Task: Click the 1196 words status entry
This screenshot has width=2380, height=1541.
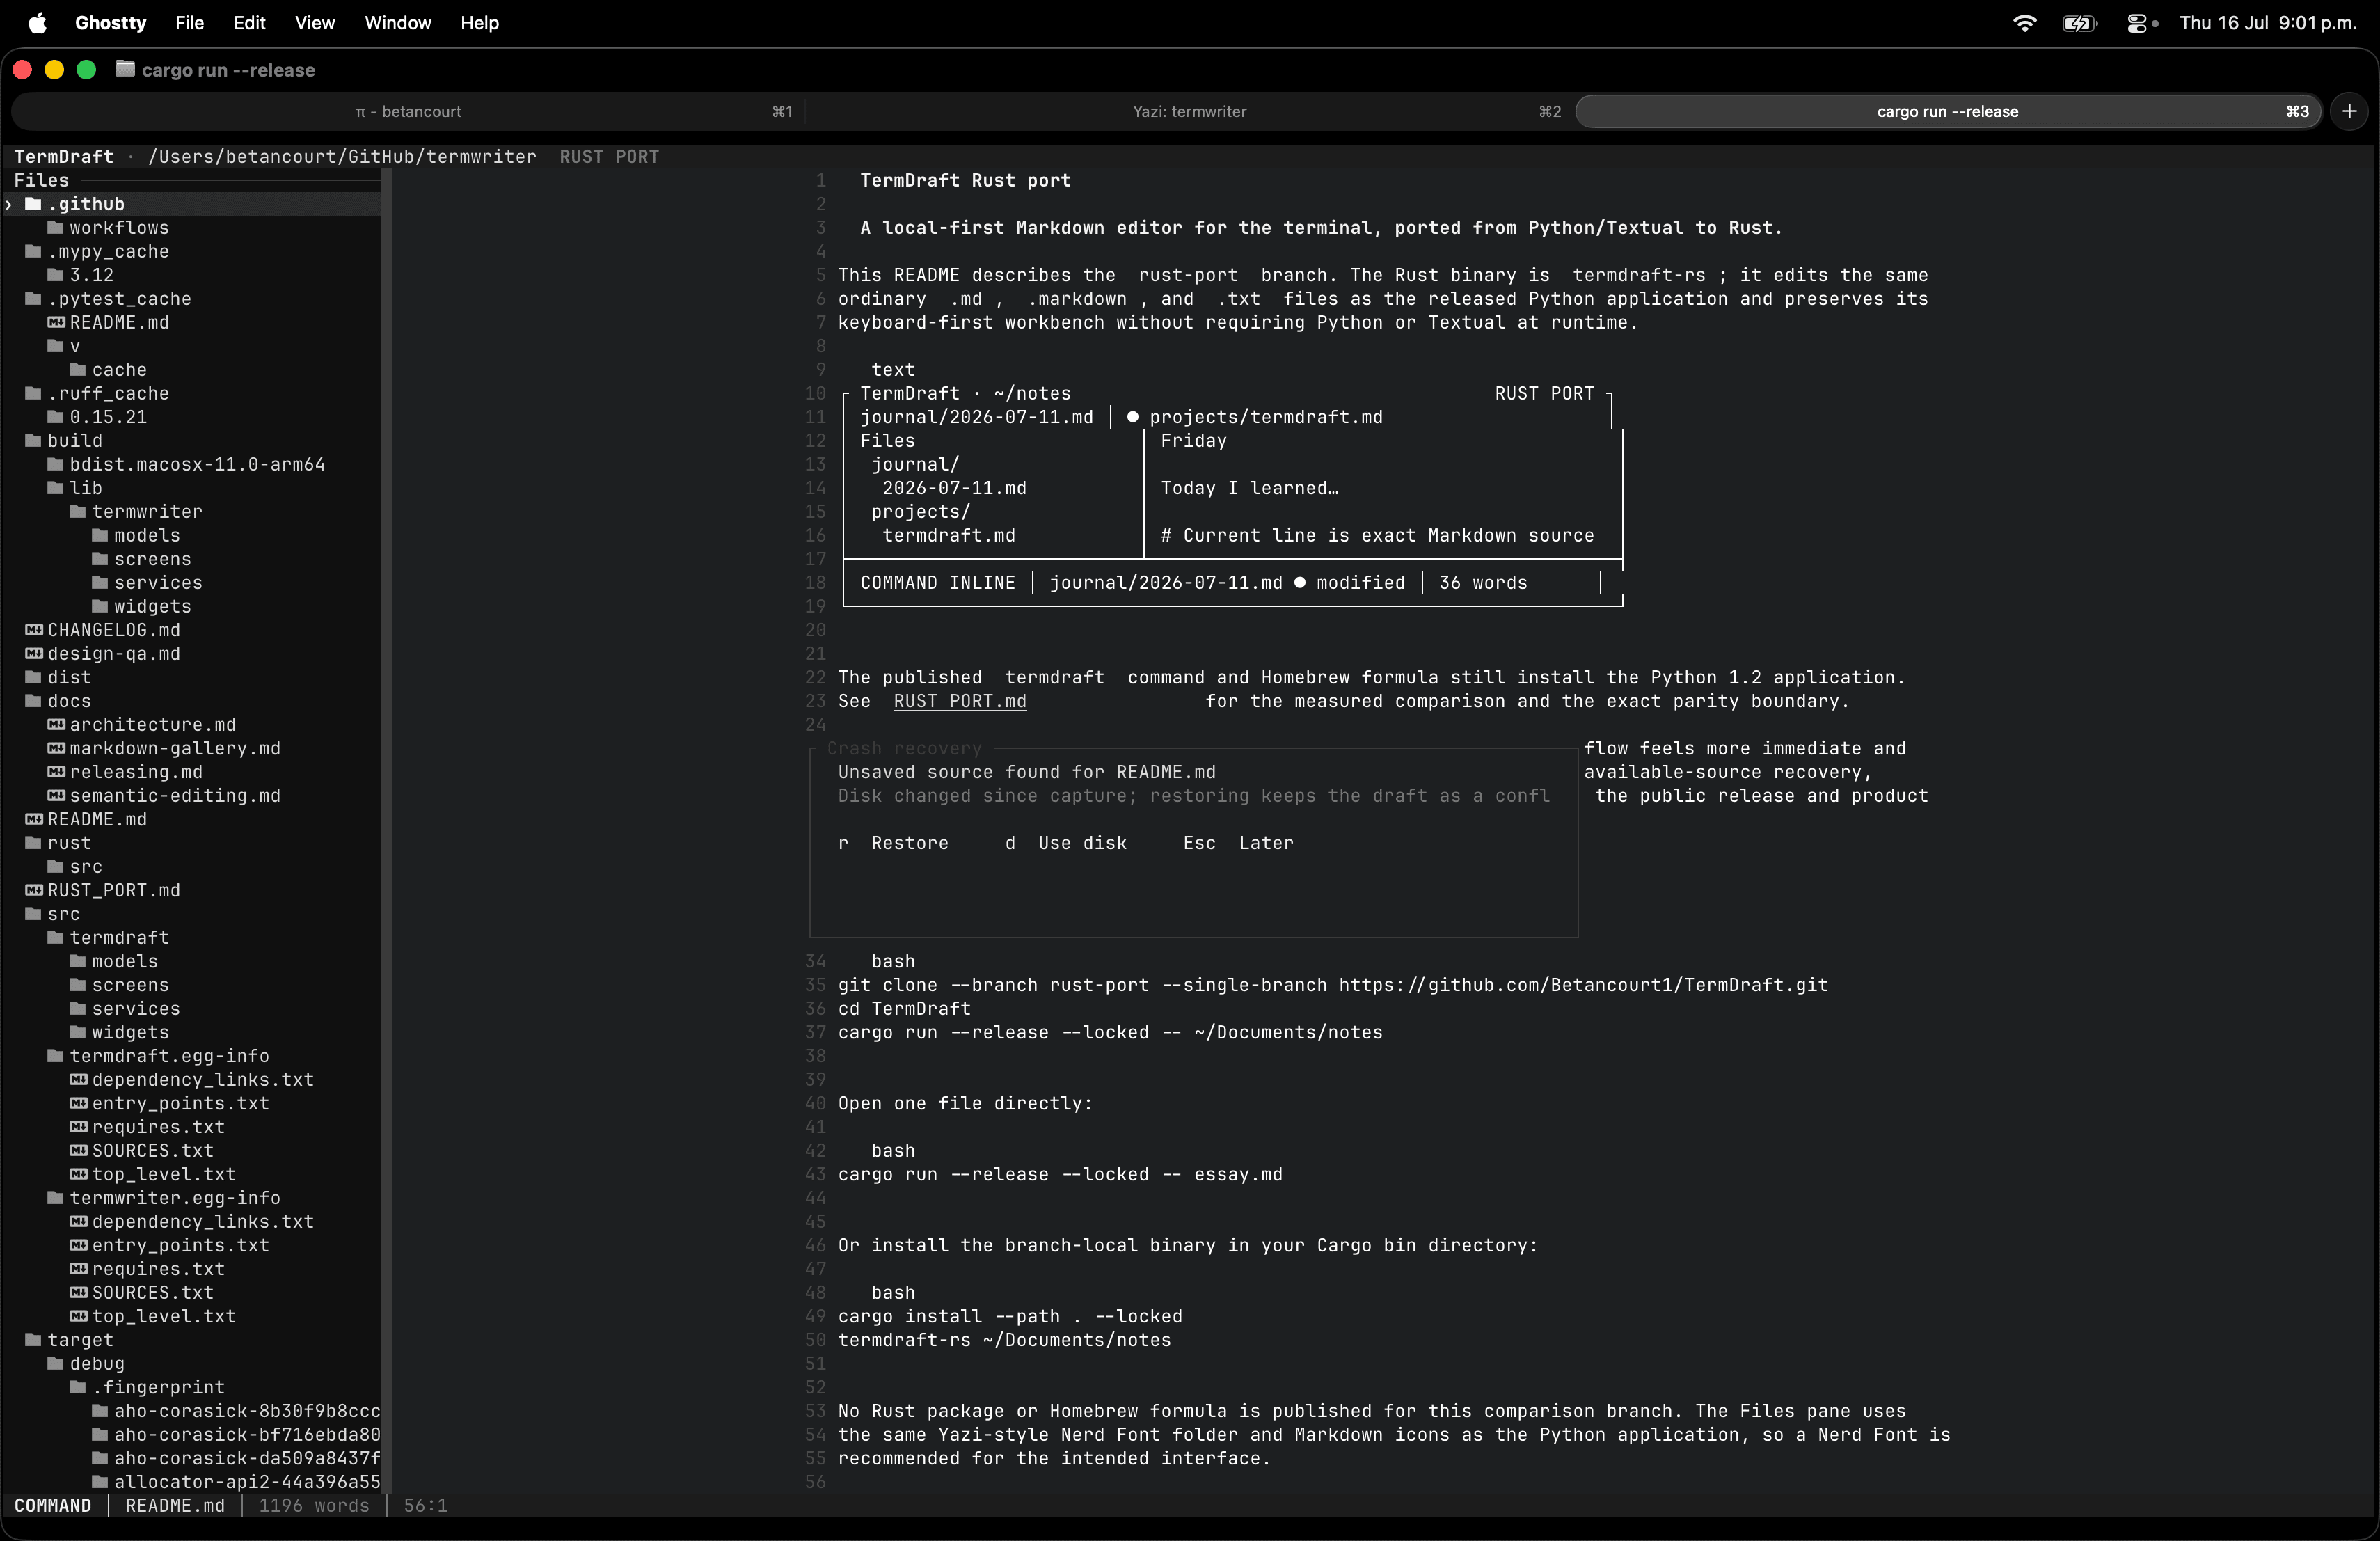Action: pyautogui.click(x=314, y=1506)
